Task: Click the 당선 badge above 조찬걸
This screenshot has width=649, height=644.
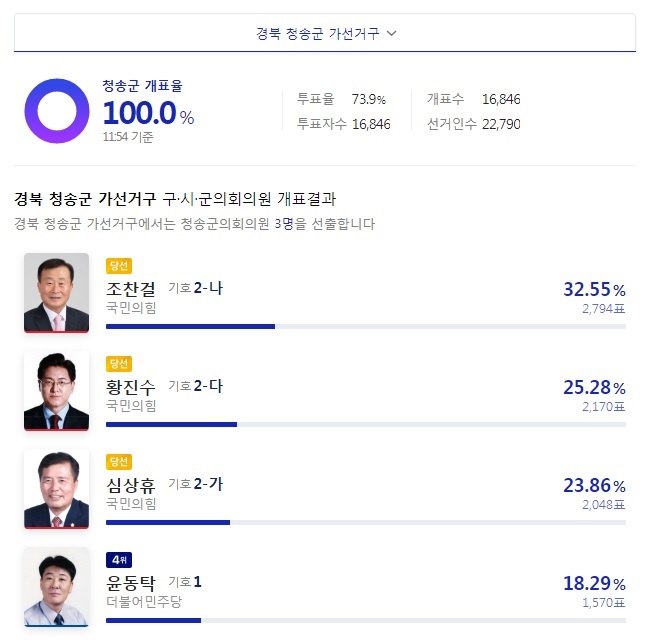Action: point(119,266)
